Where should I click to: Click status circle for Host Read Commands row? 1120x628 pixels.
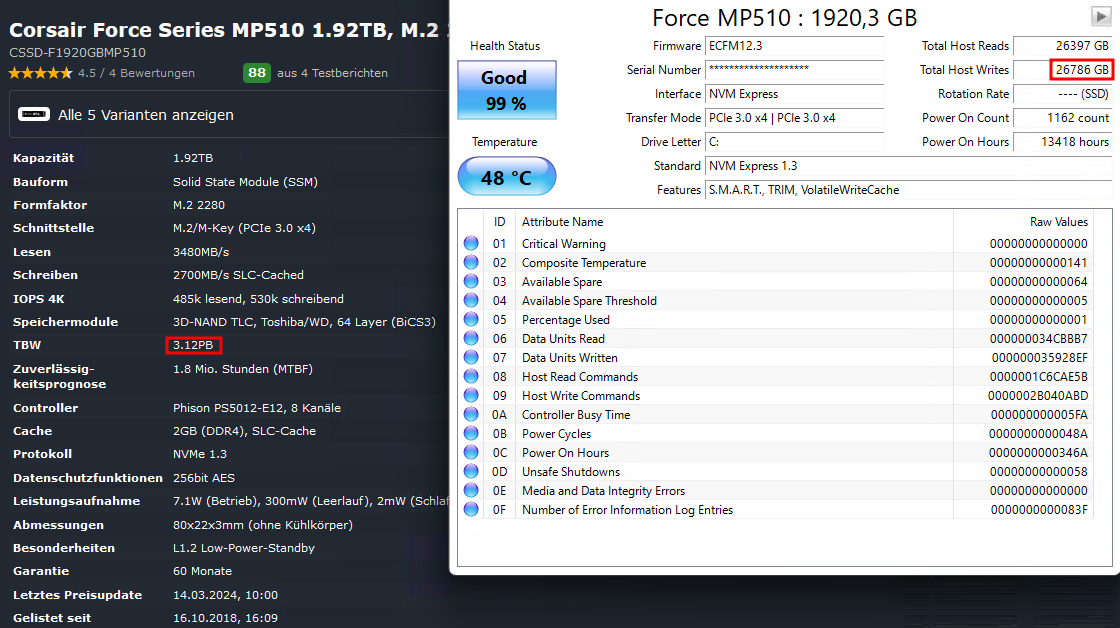pyautogui.click(x=471, y=376)
